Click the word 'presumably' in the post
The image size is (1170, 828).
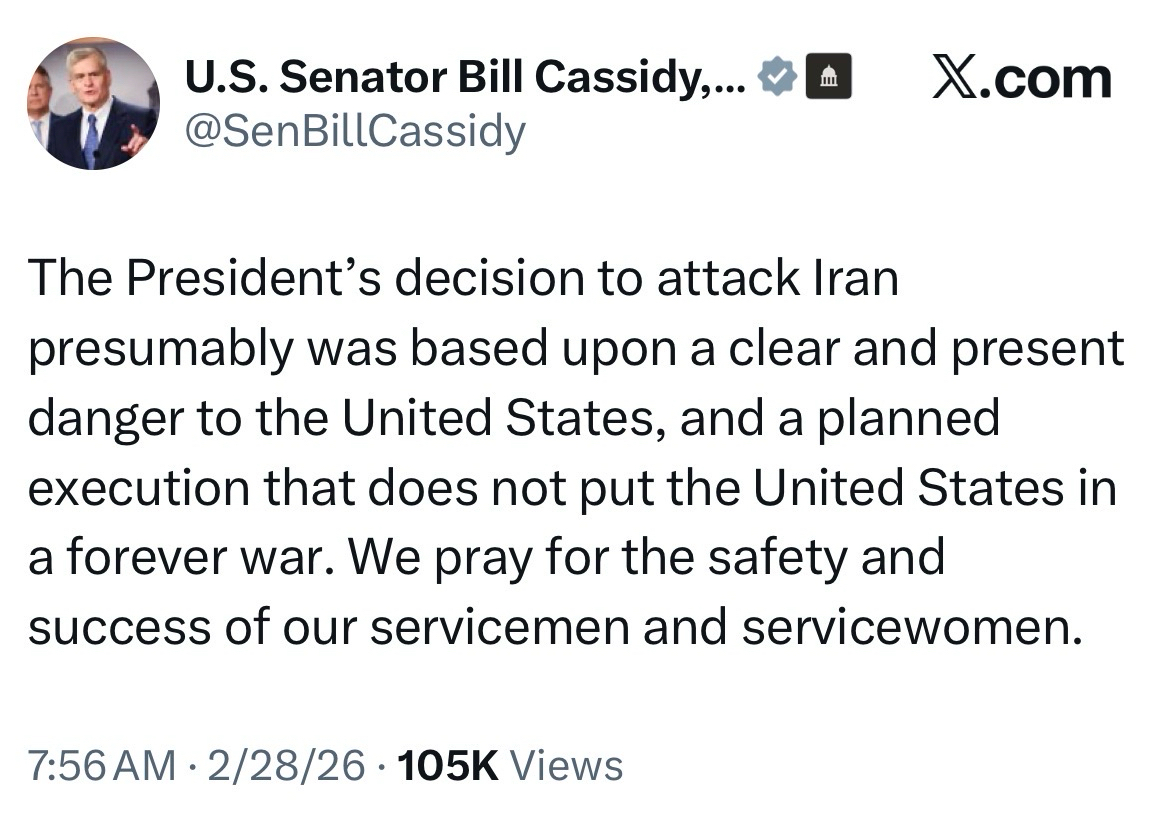[x=161, y=349]
